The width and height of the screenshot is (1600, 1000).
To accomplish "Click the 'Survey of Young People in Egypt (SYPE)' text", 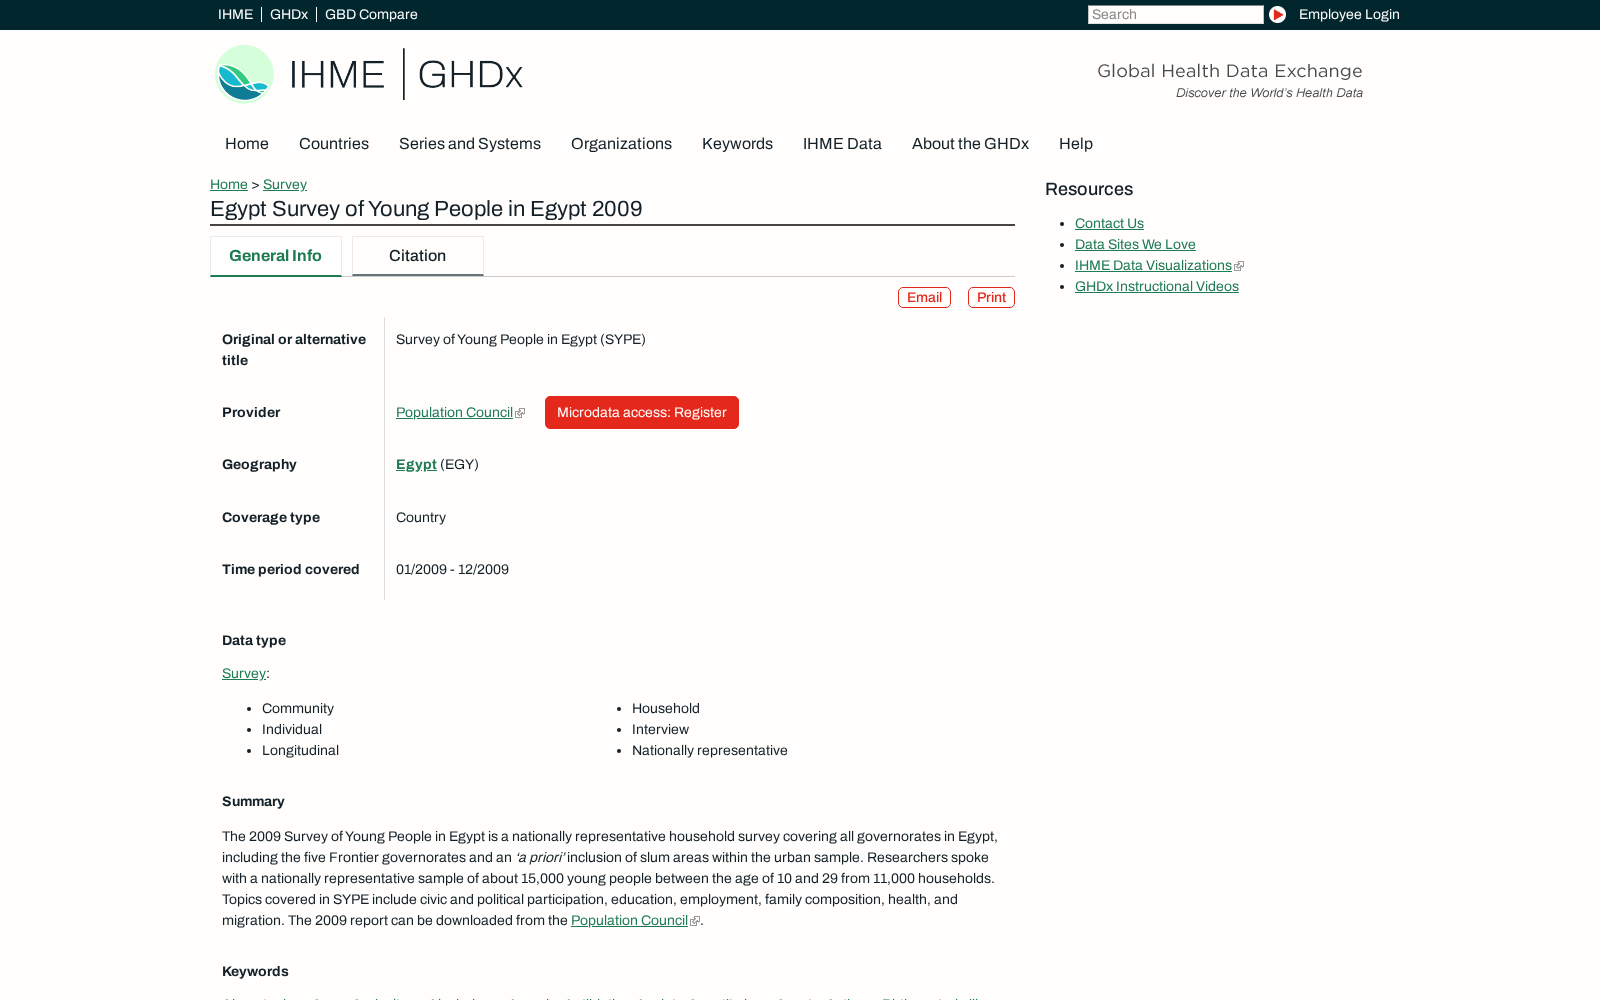I will [521, 339].
